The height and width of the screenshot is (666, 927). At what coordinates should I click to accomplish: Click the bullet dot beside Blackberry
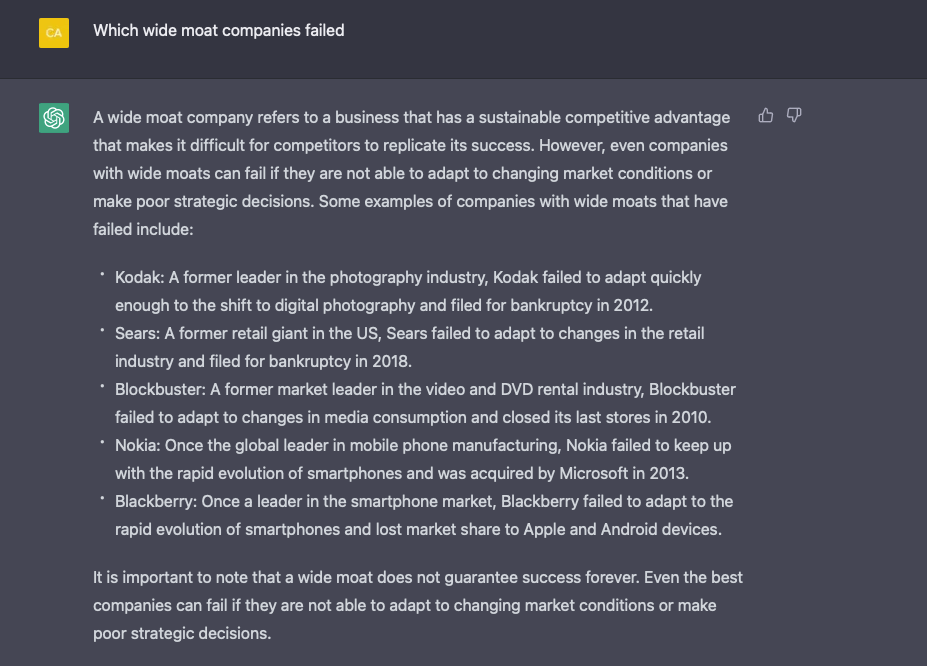(102, 497)
